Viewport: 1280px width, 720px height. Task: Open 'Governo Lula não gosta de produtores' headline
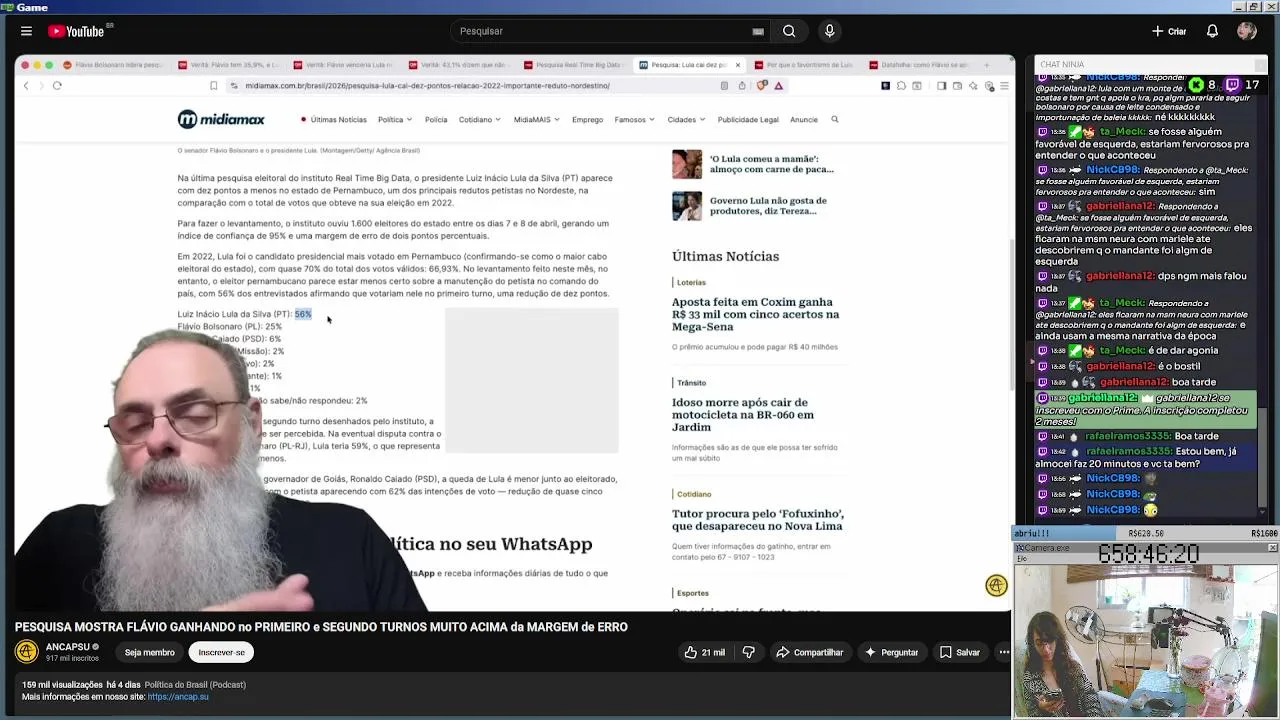[768, 206]
